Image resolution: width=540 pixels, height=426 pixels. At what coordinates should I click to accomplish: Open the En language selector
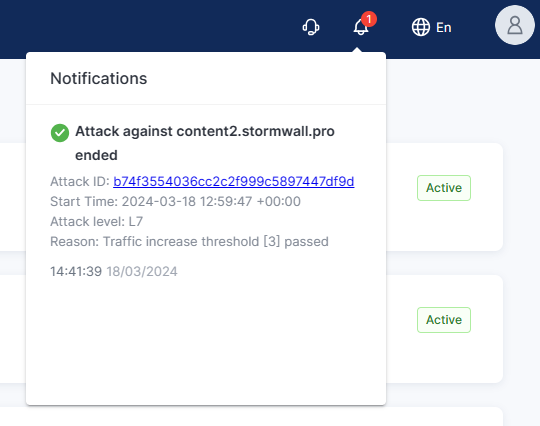pos(444,28)
